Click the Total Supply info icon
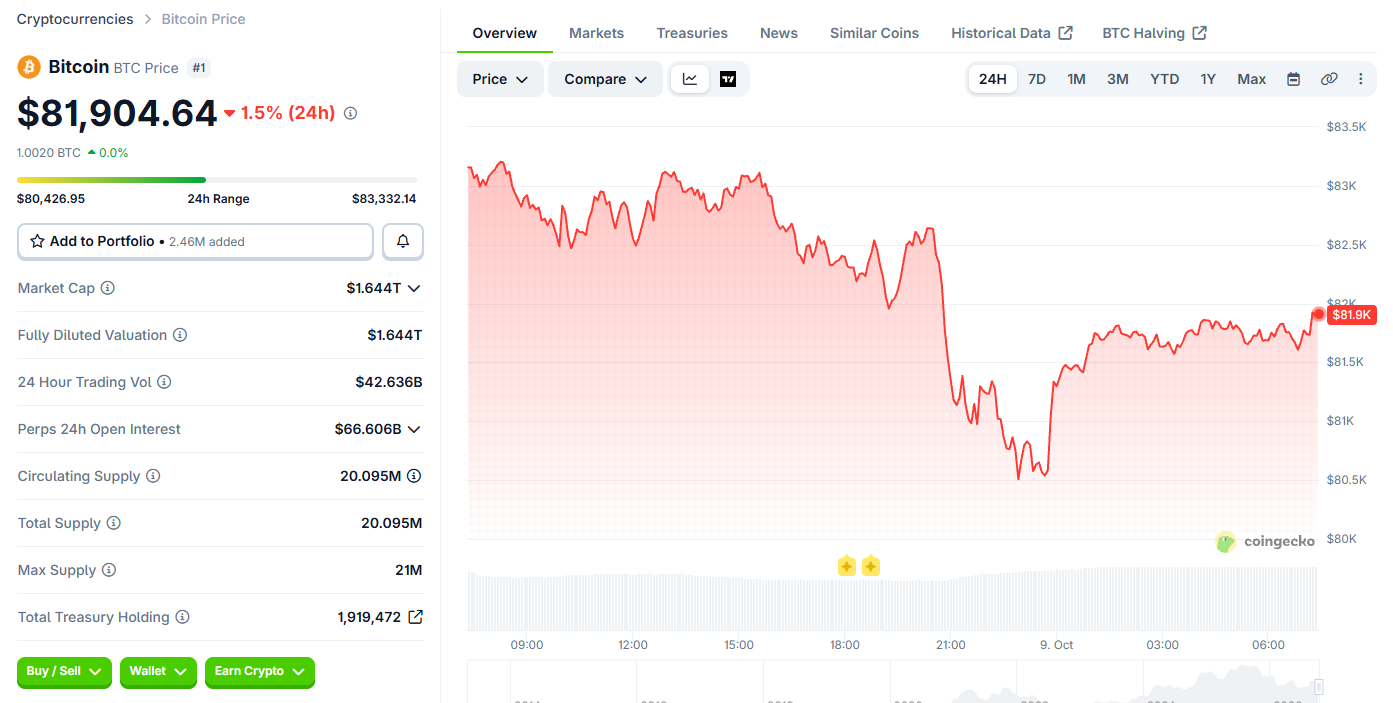 click(x=114, y=523)
